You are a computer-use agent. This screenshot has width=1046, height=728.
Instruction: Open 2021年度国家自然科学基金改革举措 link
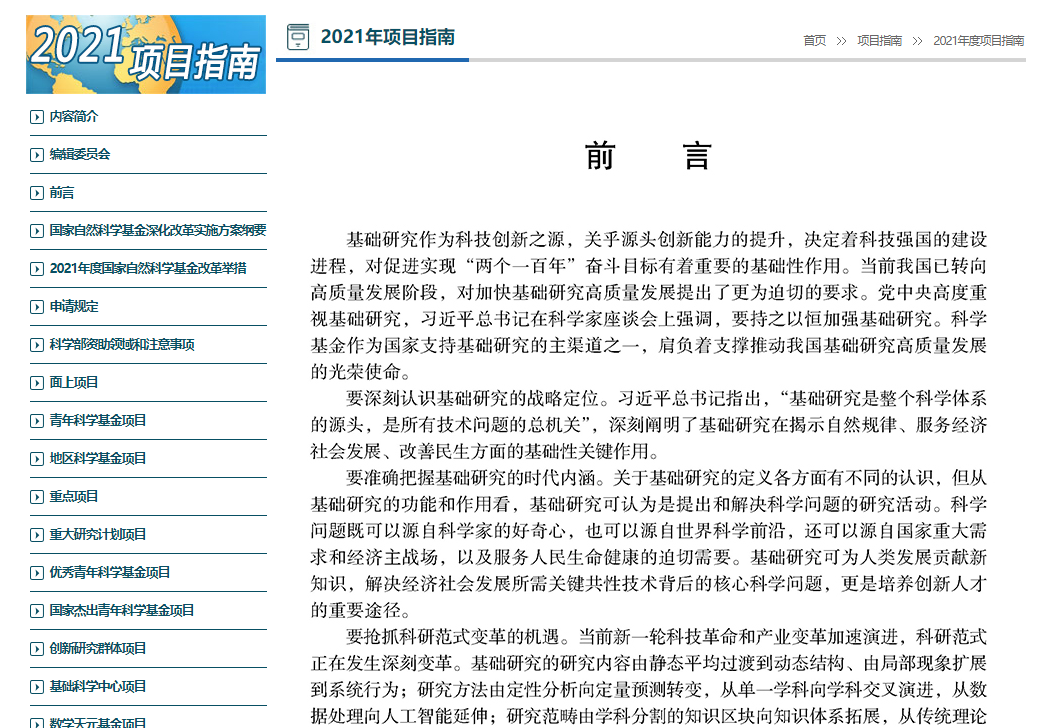click(x=148, y=269)
